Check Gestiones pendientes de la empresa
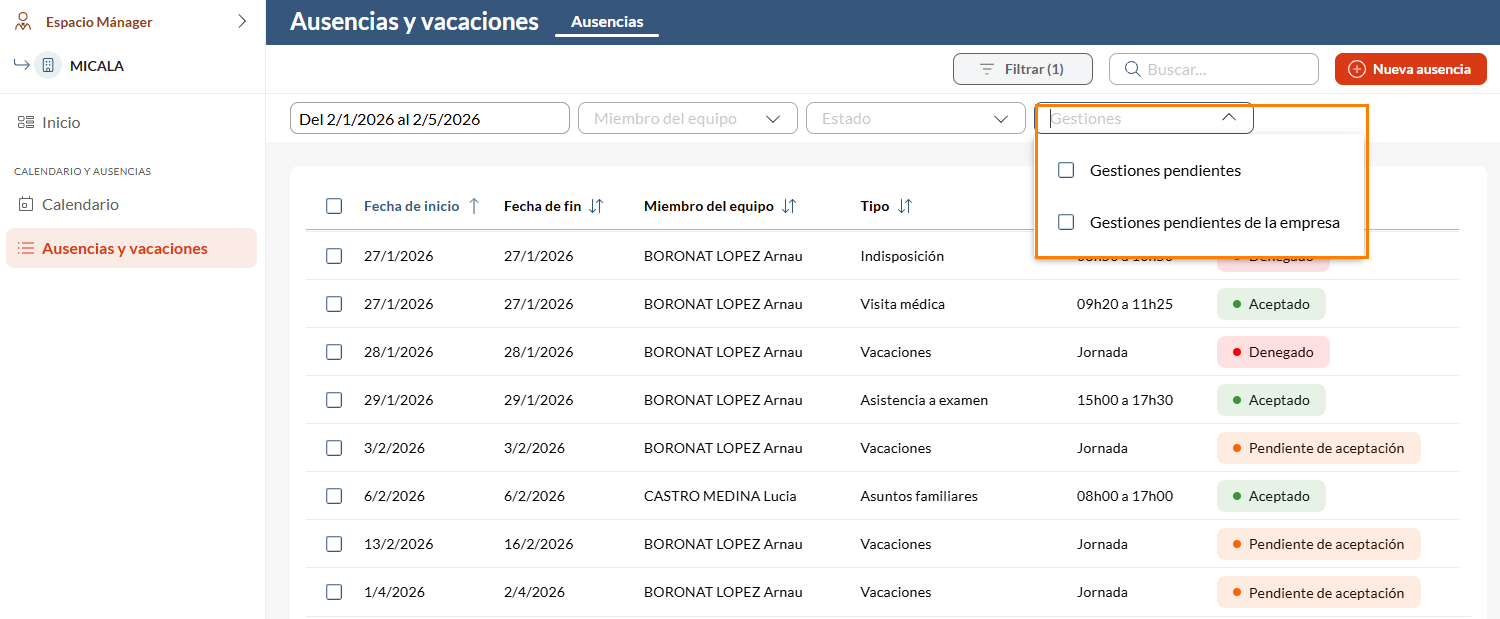Viewport: 1500px width, 619px height. click(x=1066, y=222)
